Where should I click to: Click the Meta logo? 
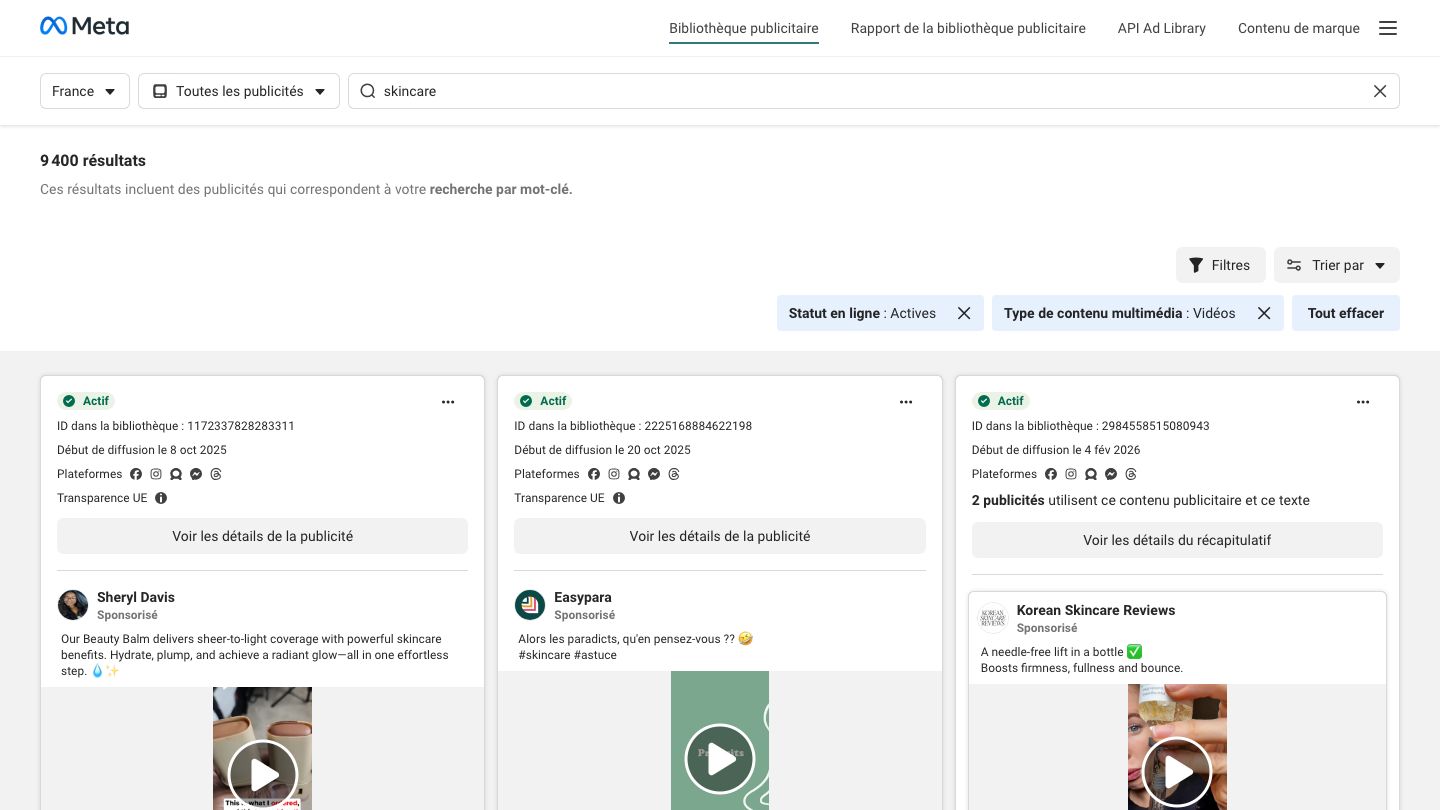(x=84, y=27)
